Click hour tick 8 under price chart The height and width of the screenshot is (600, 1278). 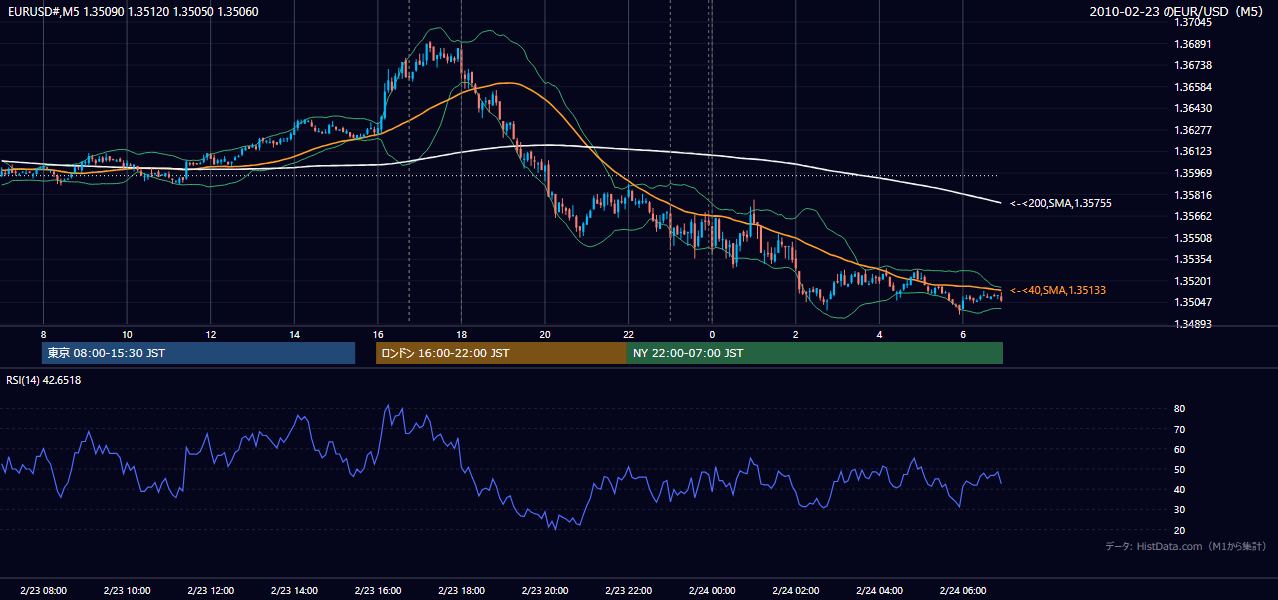(x=43, y=334)
